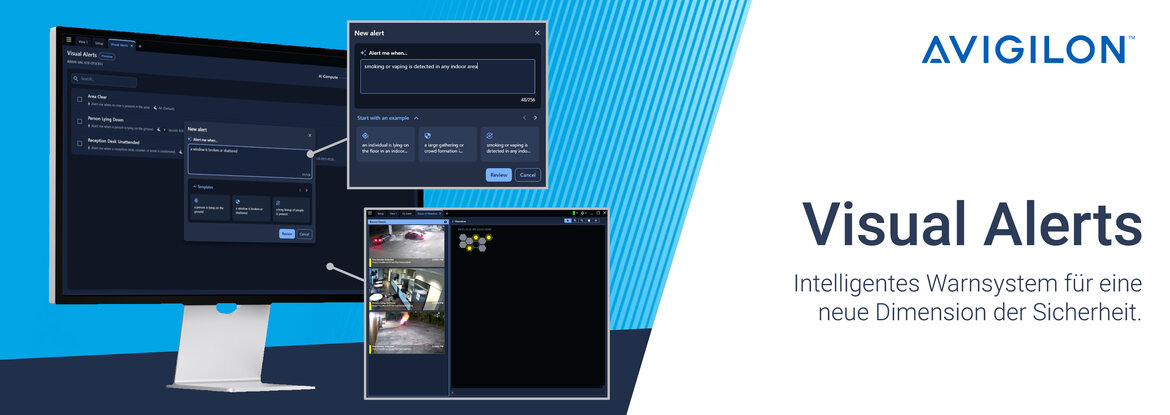The height and width of the screenshot is (415, 1170).
Task: Check the Reception Desk Unattended checkbox
Action: point(79,143)
